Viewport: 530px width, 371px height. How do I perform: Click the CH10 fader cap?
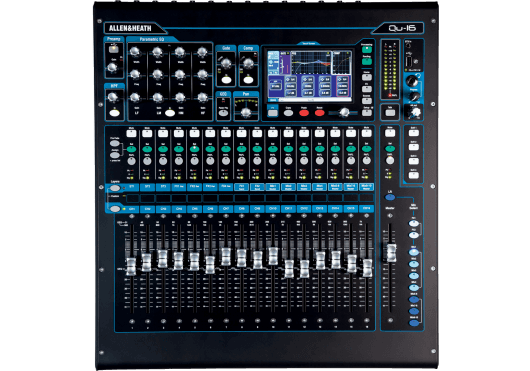(272, 256)
